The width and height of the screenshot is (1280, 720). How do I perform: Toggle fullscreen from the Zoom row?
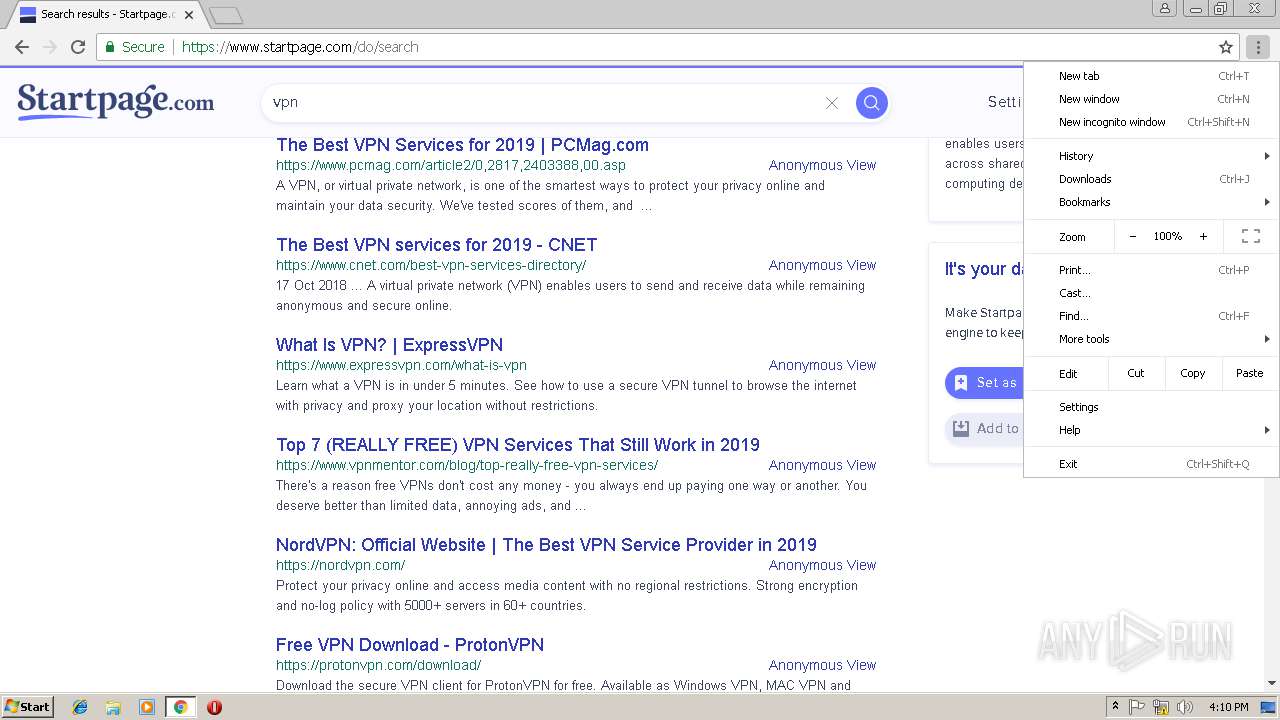(1251, 236)
